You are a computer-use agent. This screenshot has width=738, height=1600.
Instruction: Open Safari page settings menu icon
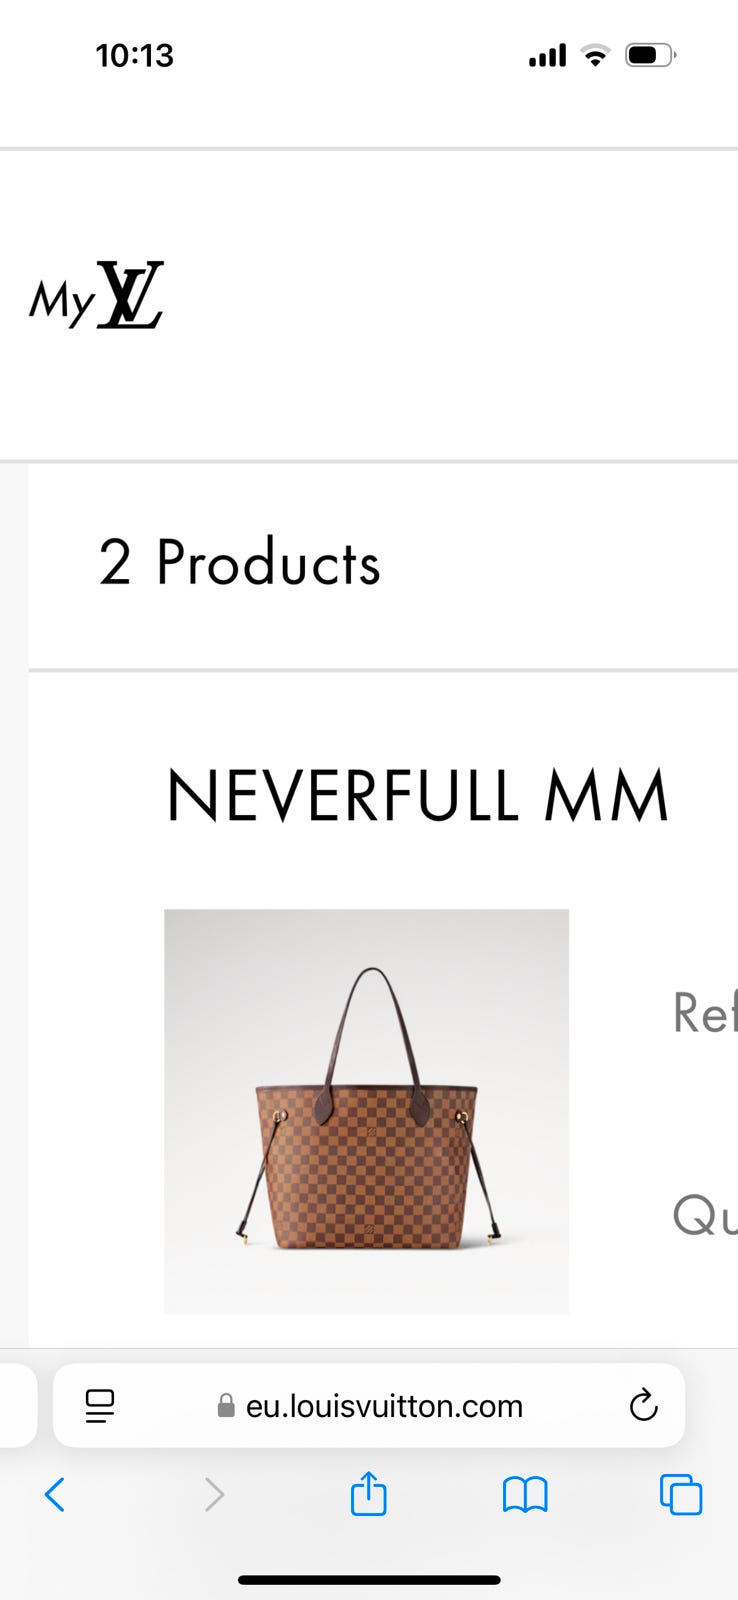coord(100,1406)
